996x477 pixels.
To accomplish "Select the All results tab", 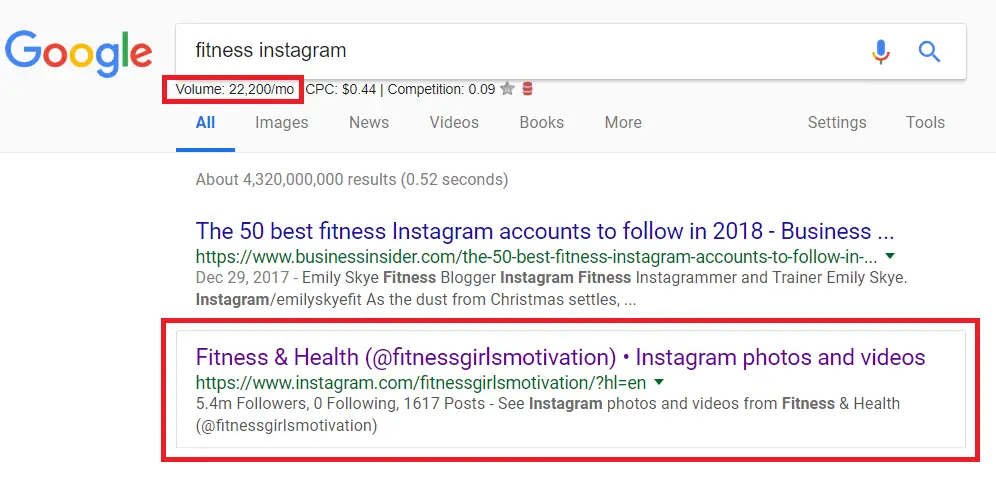I will [x=205, y=123].
